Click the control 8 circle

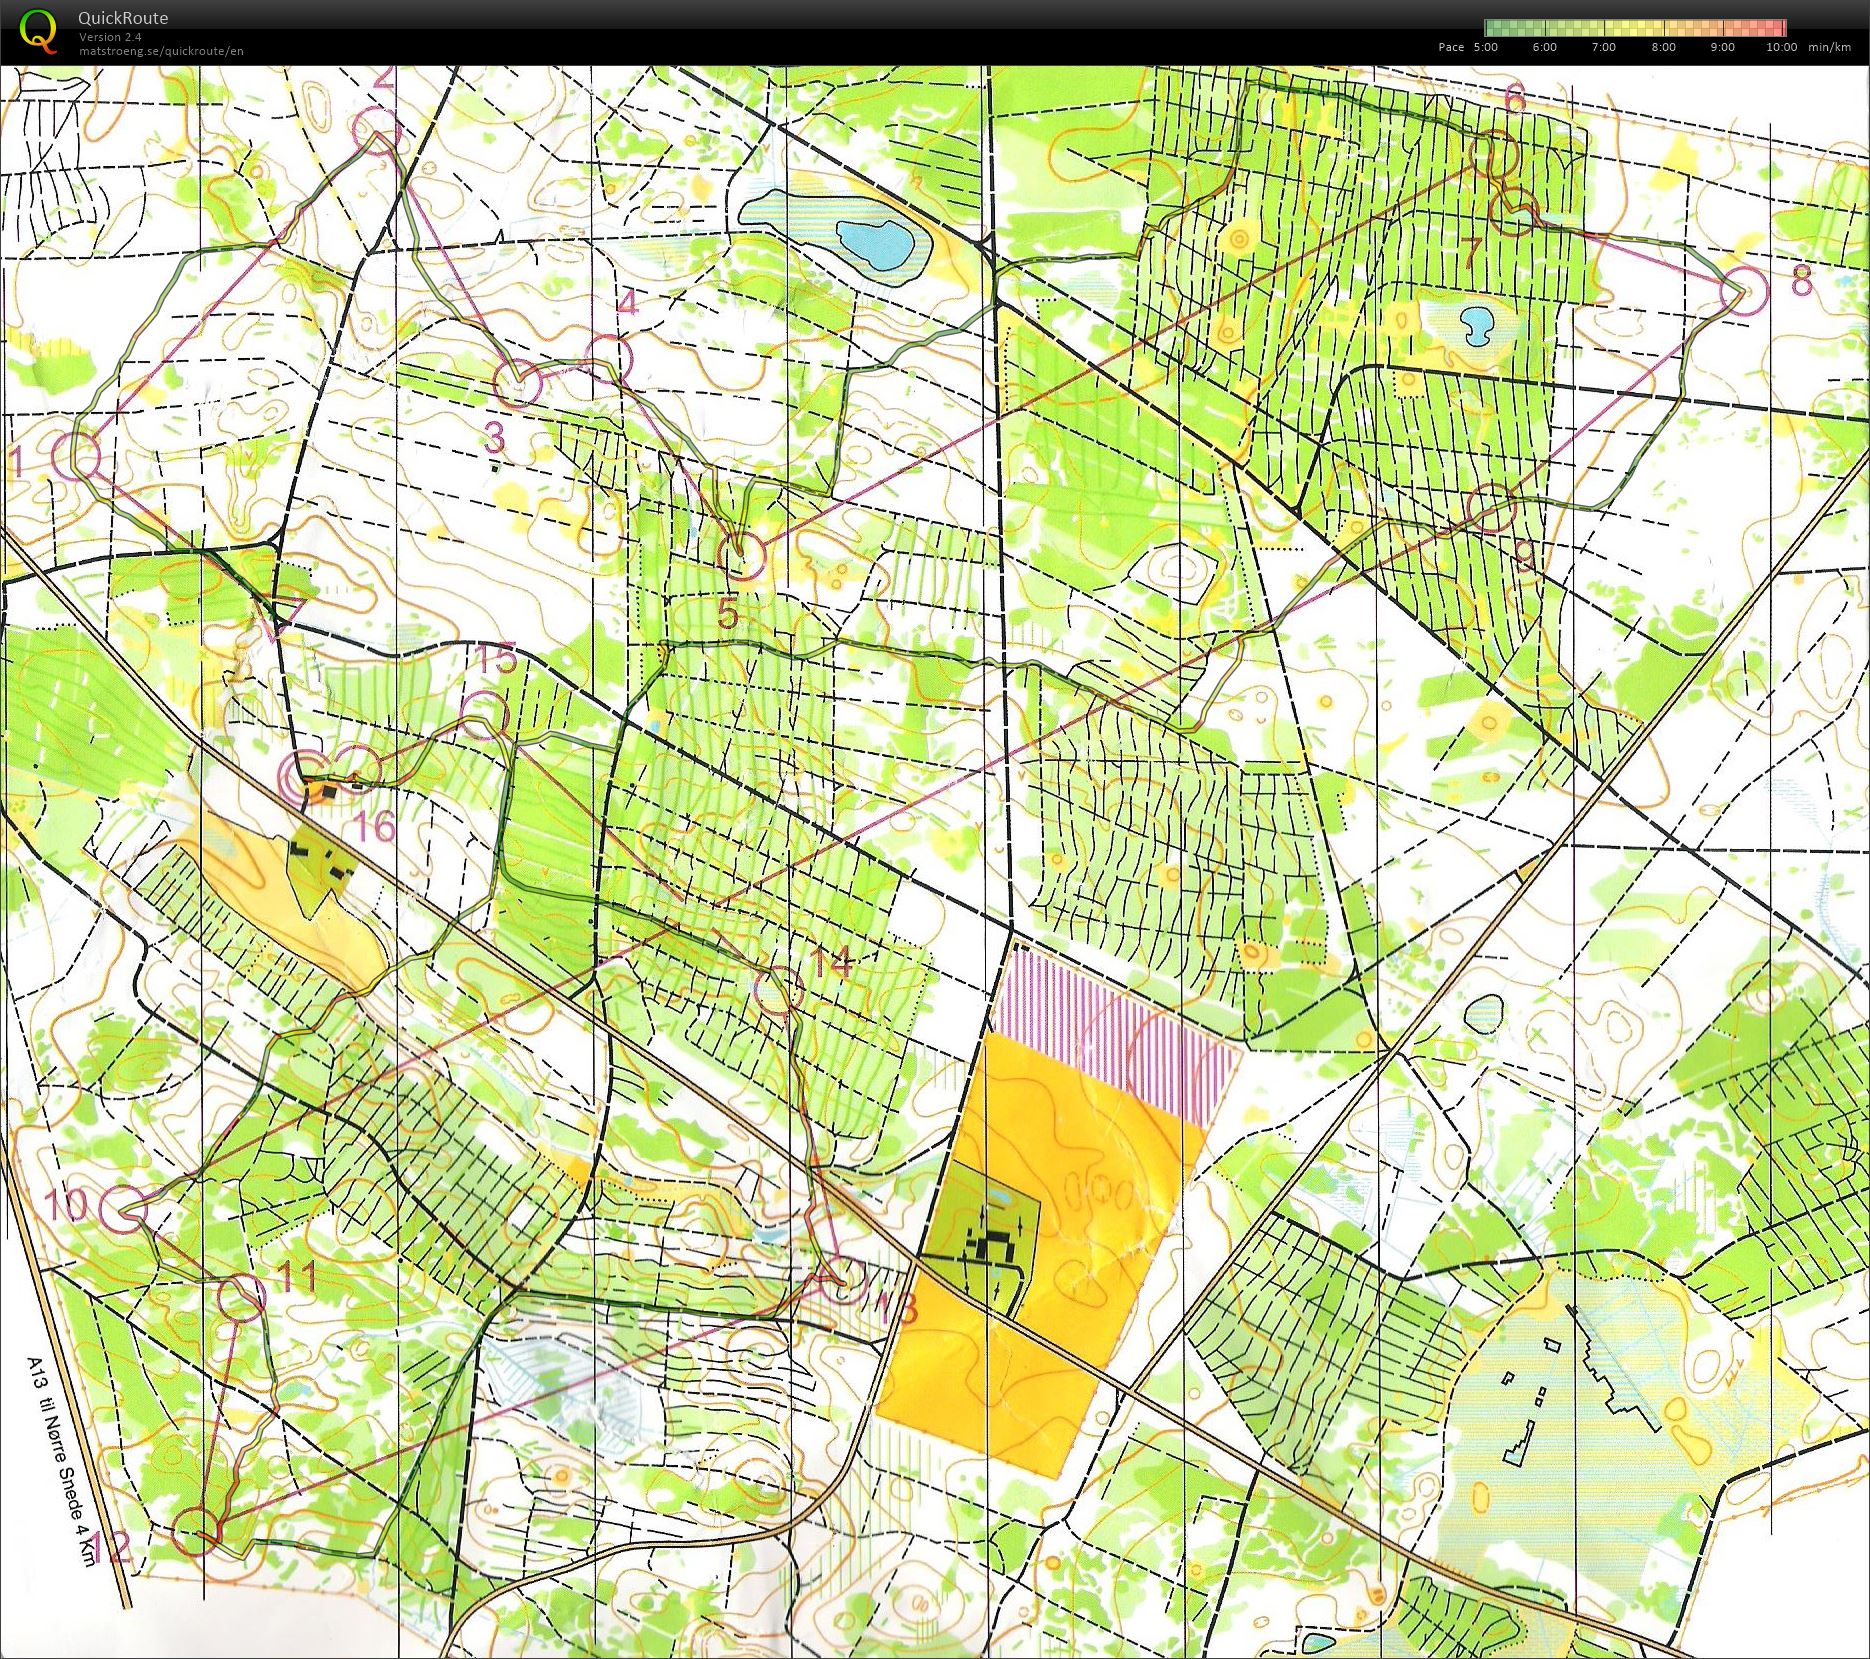coord(1745,292)
